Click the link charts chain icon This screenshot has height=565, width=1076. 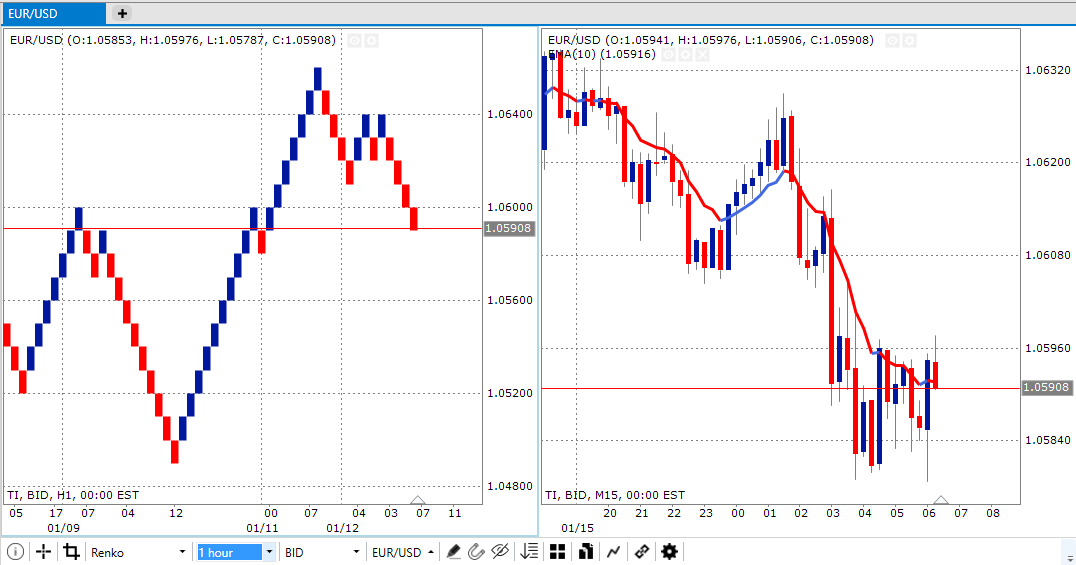(x=642, y=552)
